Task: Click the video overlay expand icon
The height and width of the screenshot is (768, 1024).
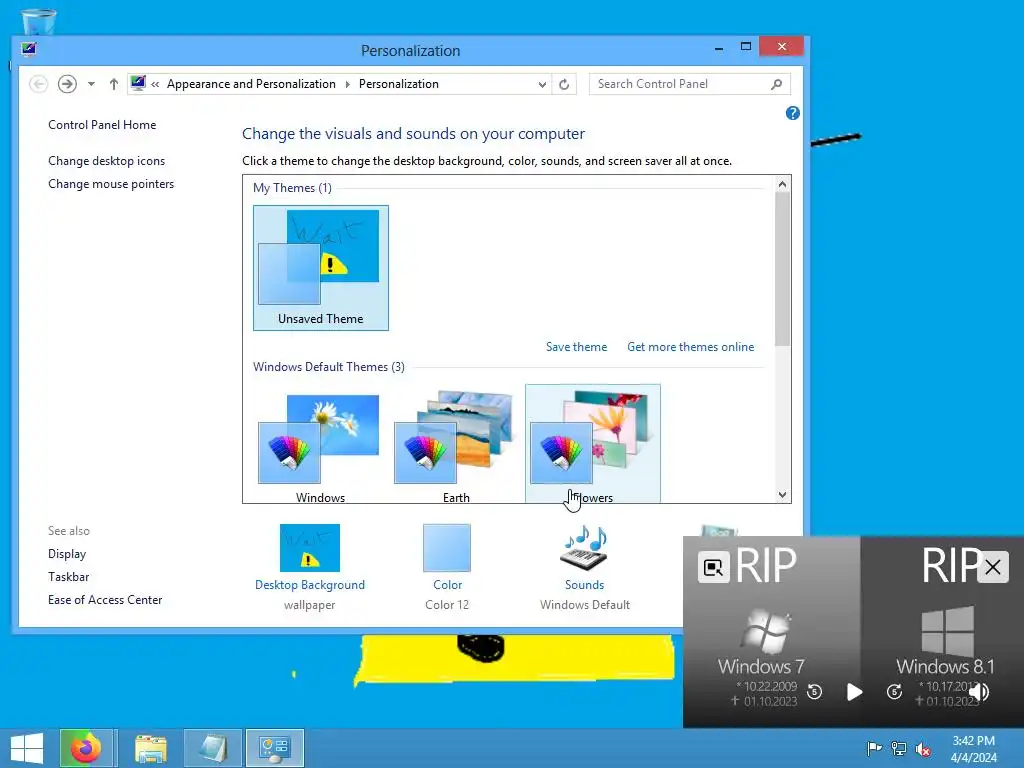Action: (714, 567)
